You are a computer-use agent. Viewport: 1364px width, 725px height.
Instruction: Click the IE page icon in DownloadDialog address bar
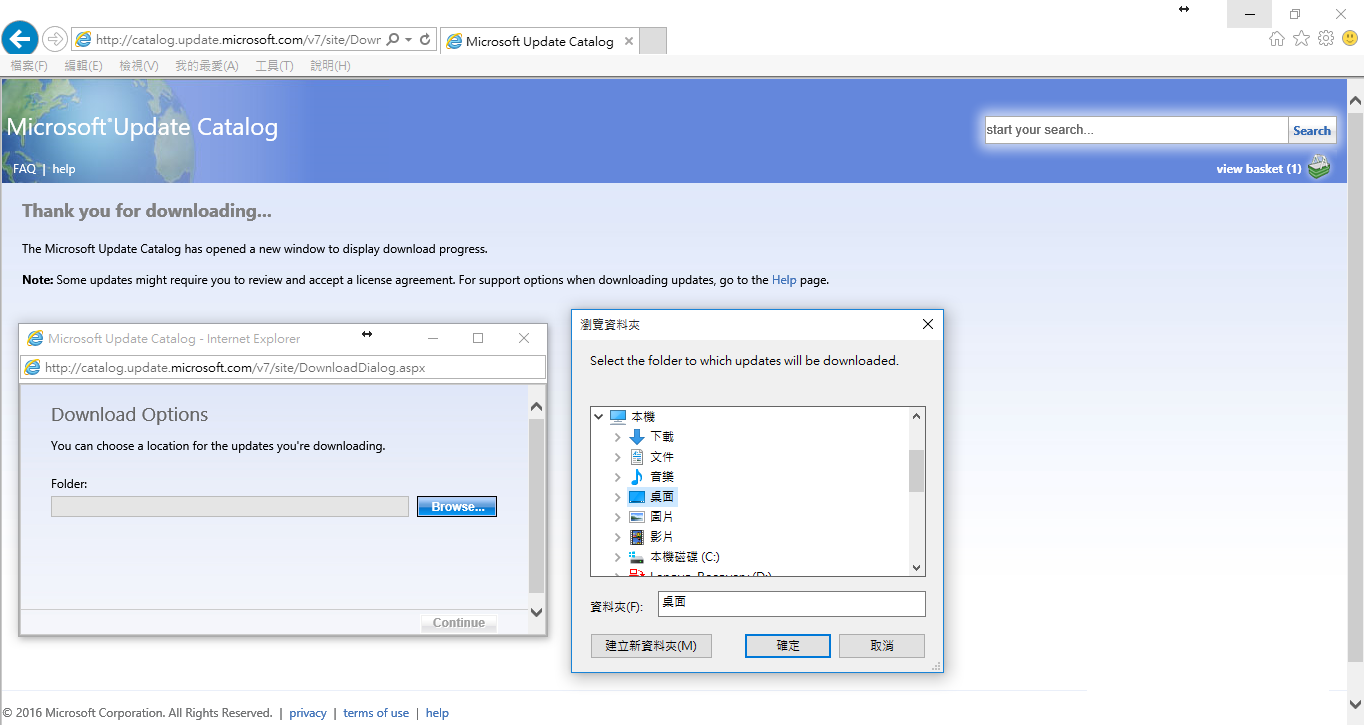click(x=32, y=367)
